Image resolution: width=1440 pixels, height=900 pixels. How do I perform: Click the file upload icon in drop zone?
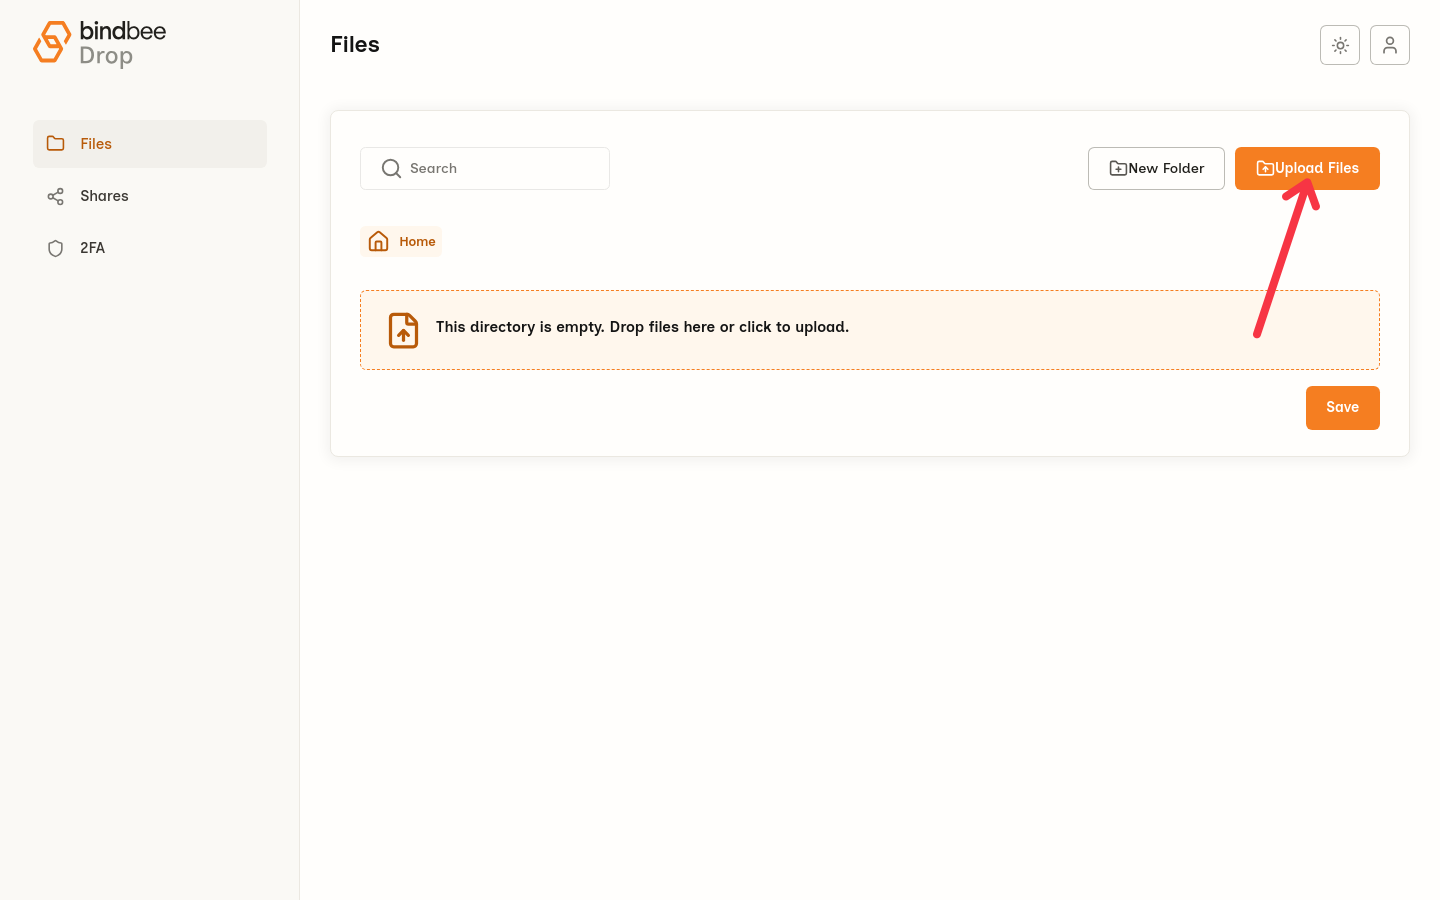[403, 330]
